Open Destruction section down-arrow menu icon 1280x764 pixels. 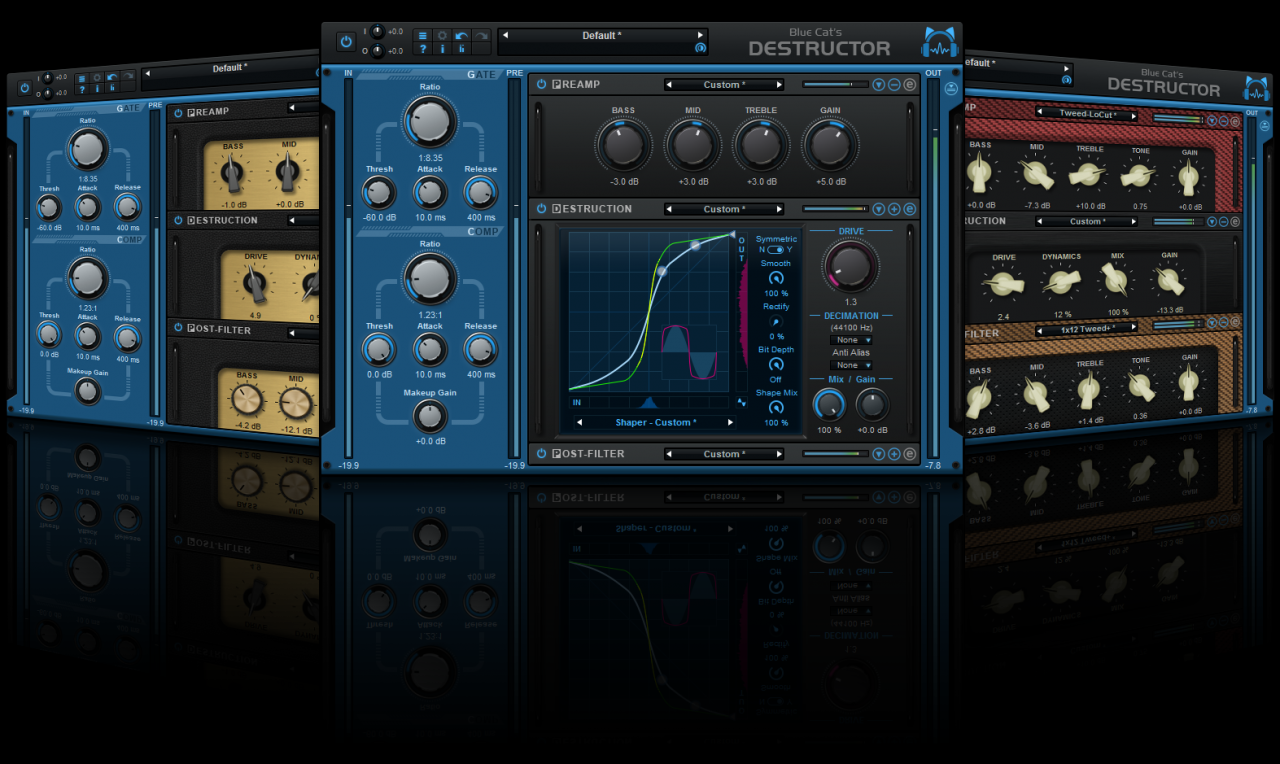[878, 209]
